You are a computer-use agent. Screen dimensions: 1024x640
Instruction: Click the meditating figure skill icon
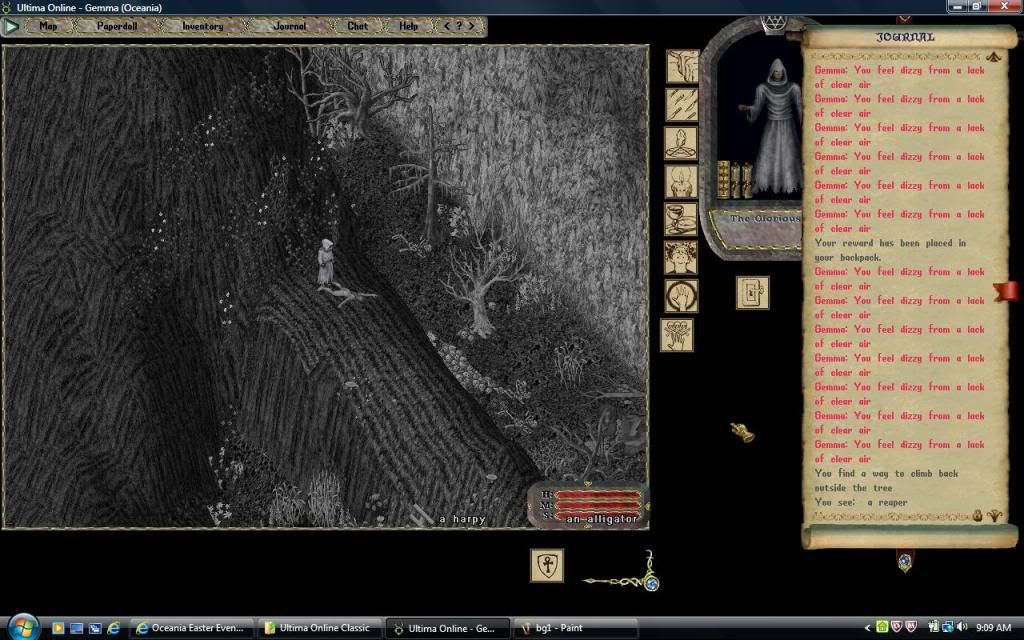coord(681,143)
